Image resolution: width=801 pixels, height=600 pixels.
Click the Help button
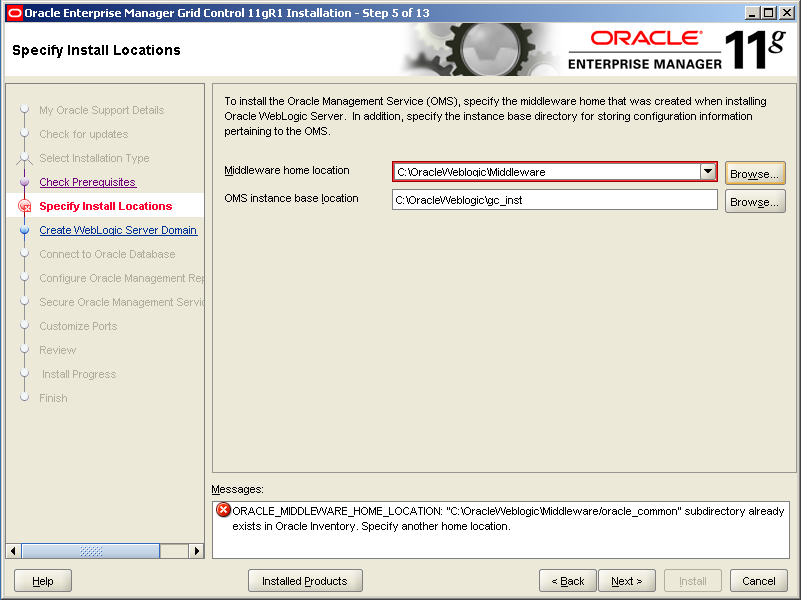pos(43,581)
